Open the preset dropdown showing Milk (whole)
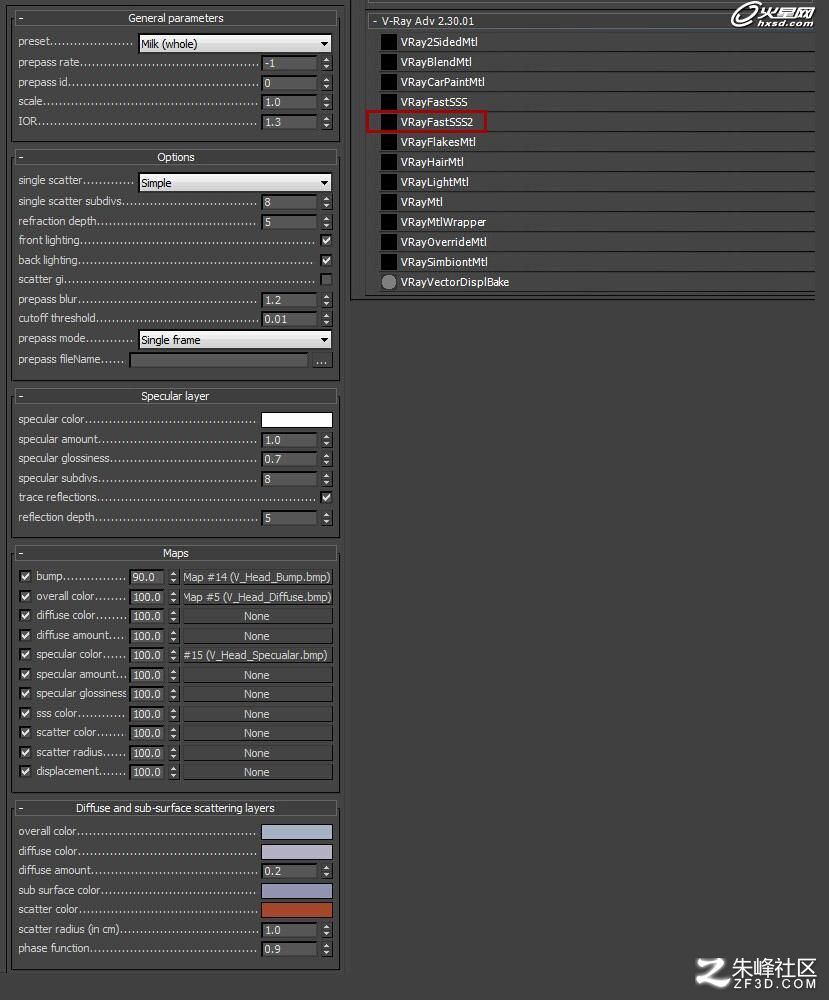Screen dimensions: 829x1000 click(x=235, y=43)
